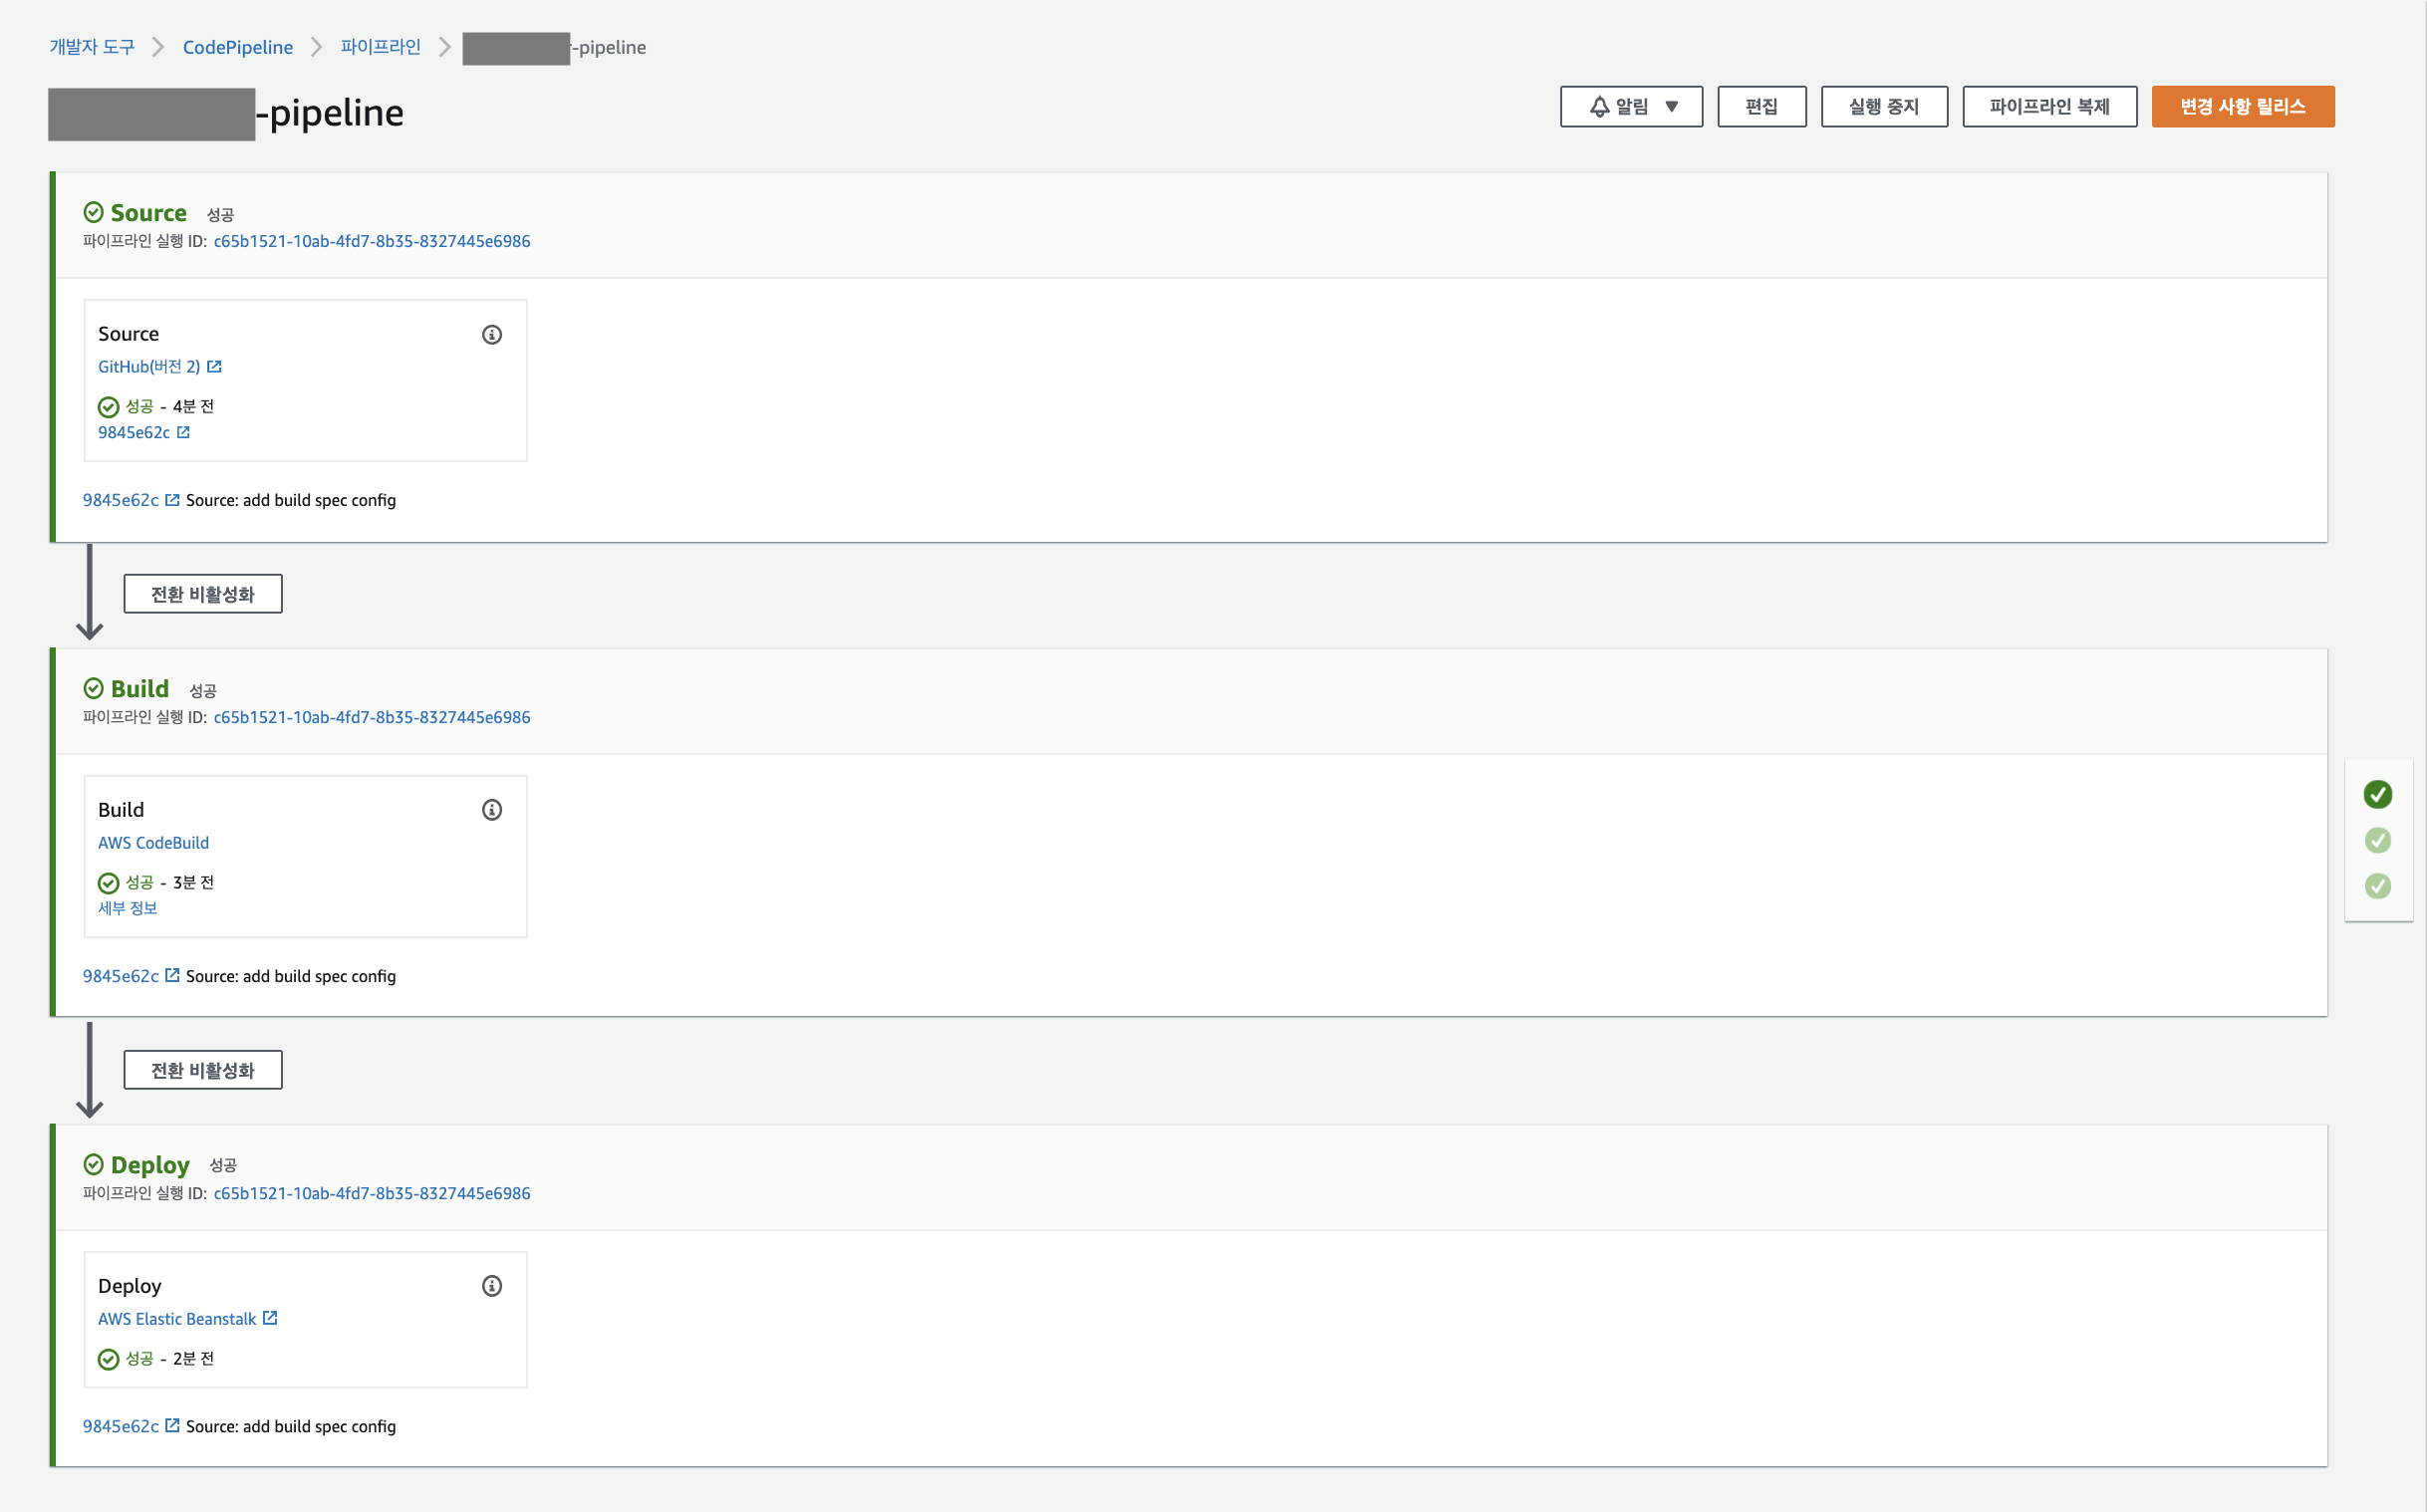Open 개발자 도구 breadcrumb
Viewport: 2427px width, 1512px height.
tap(92, 47)
